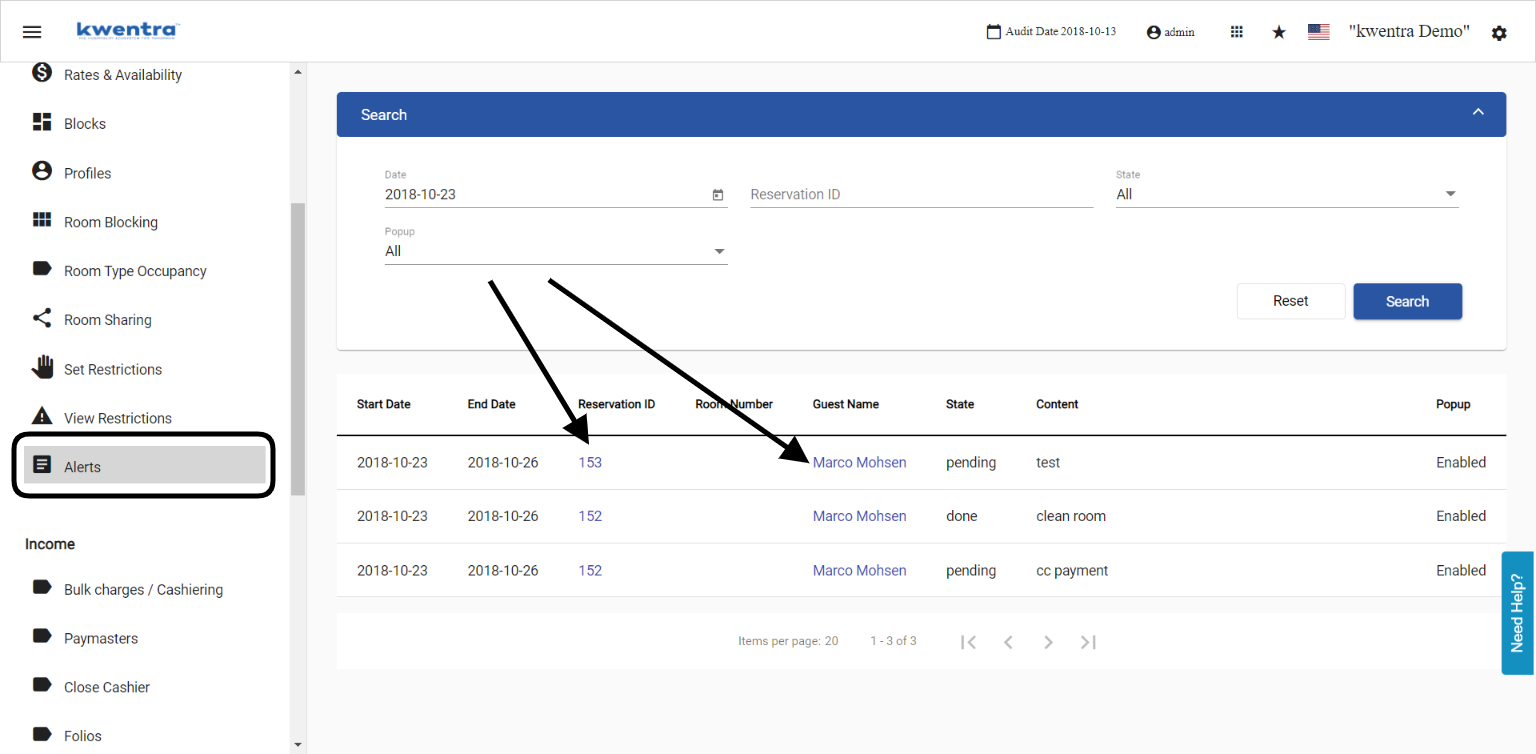Open the Need Help? side tab

tap(1517, 613)
